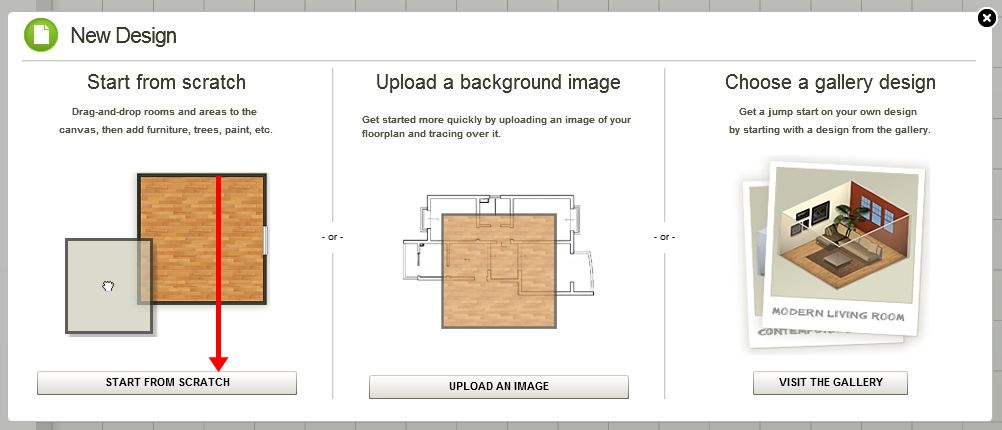Close the New Design dialog

click(x=987, y=18)
